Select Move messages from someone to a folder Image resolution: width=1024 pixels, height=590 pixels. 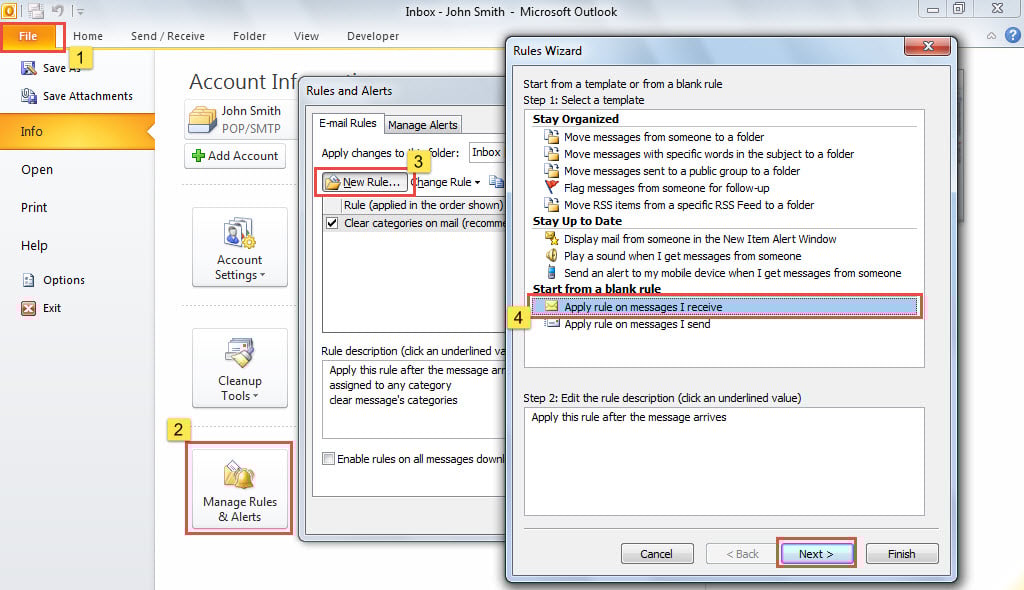664,137
